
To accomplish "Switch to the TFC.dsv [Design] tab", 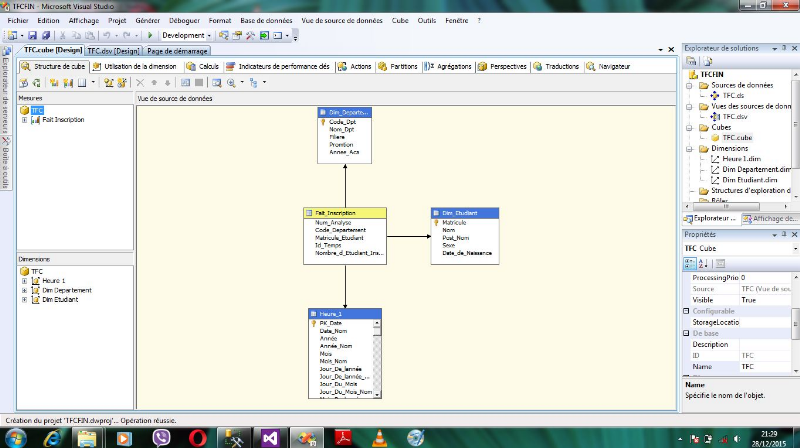I will pyautogui.click(x=113, y=50).
